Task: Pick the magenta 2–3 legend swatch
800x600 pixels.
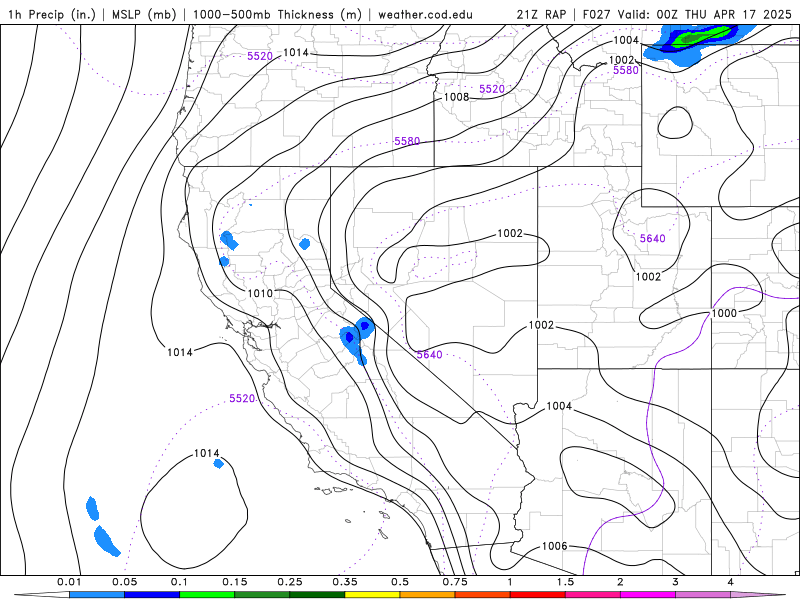Action: point(648,595)
